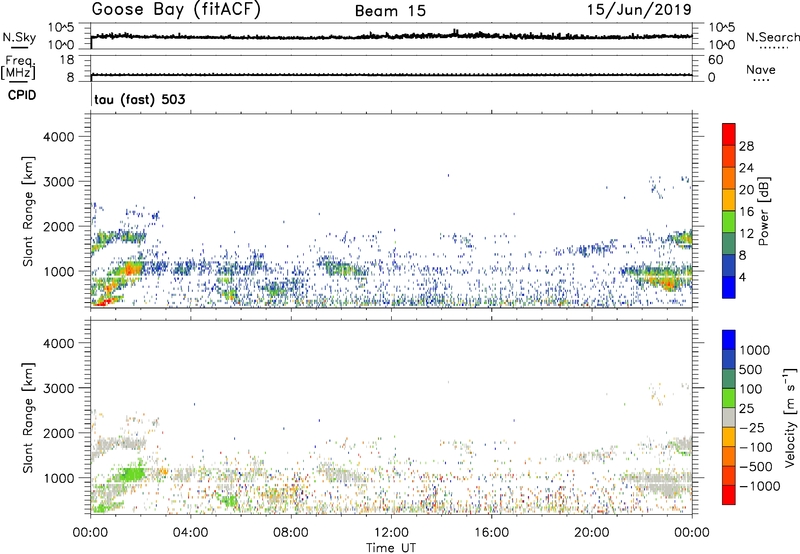The width and height of the screenshot is (800, 554).
Task: Click the "Time UT" axis label
Action: pos(391,548)
